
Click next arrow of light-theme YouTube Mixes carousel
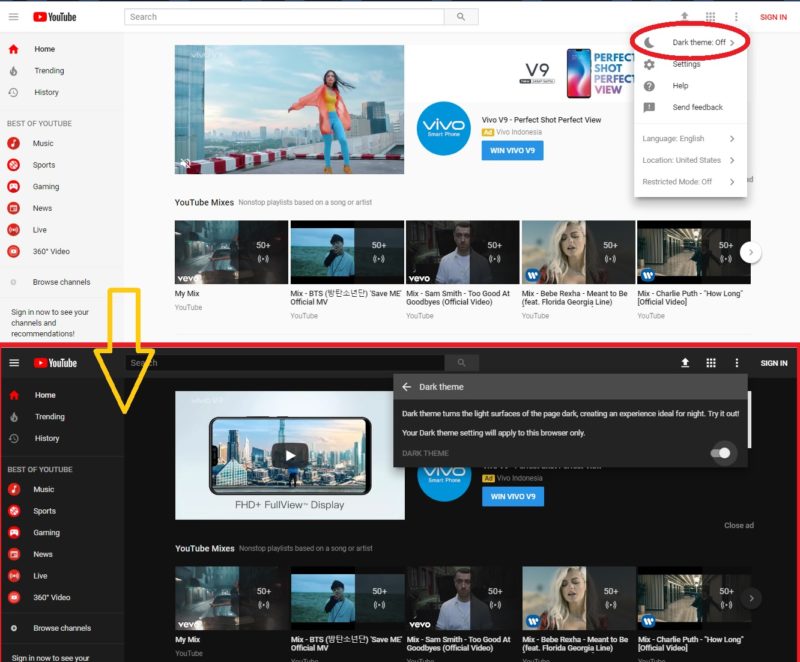click(751, 252)
